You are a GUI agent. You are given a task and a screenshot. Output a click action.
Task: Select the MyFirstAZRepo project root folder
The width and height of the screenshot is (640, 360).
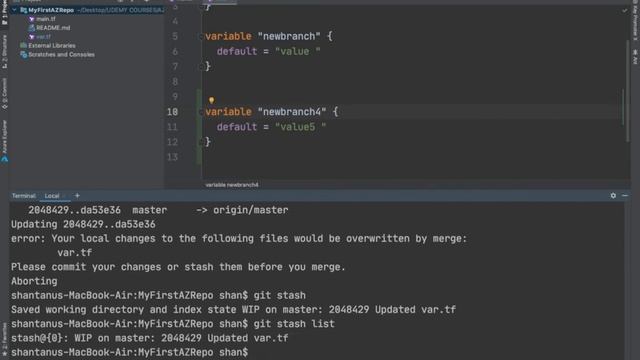point(51,10)
